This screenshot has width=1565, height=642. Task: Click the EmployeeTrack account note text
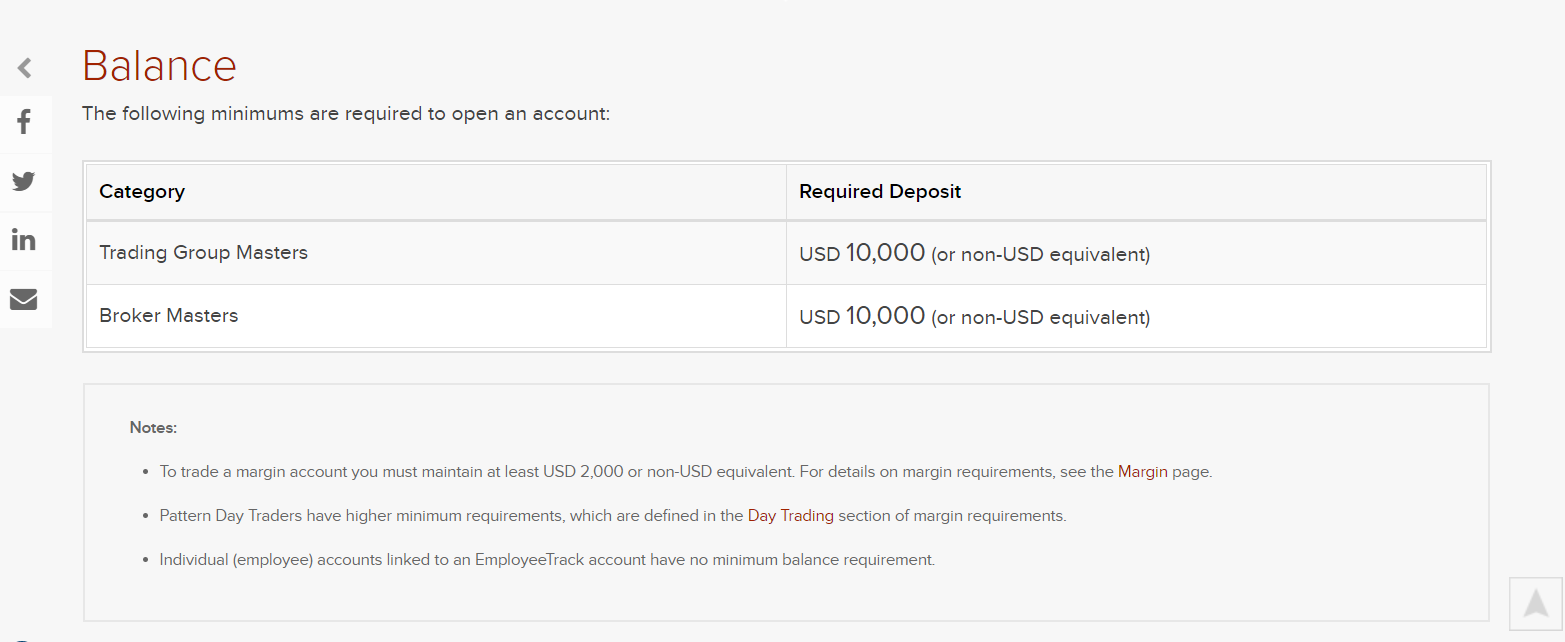pos(547,560)
